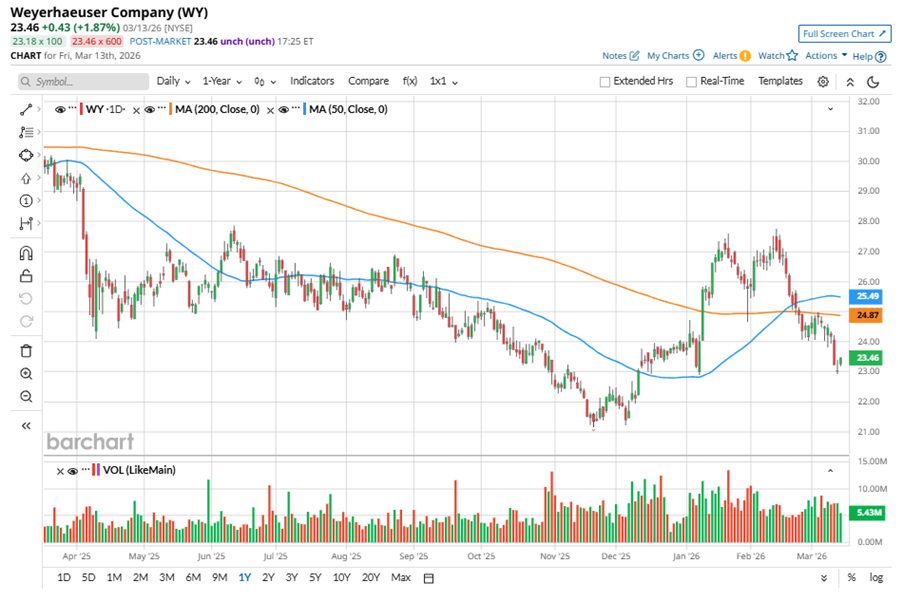This screenshot has width=903, height=601.
Task: Collapse the volume pane chevron
Action: pyautogui.click(x=830, y=470)
